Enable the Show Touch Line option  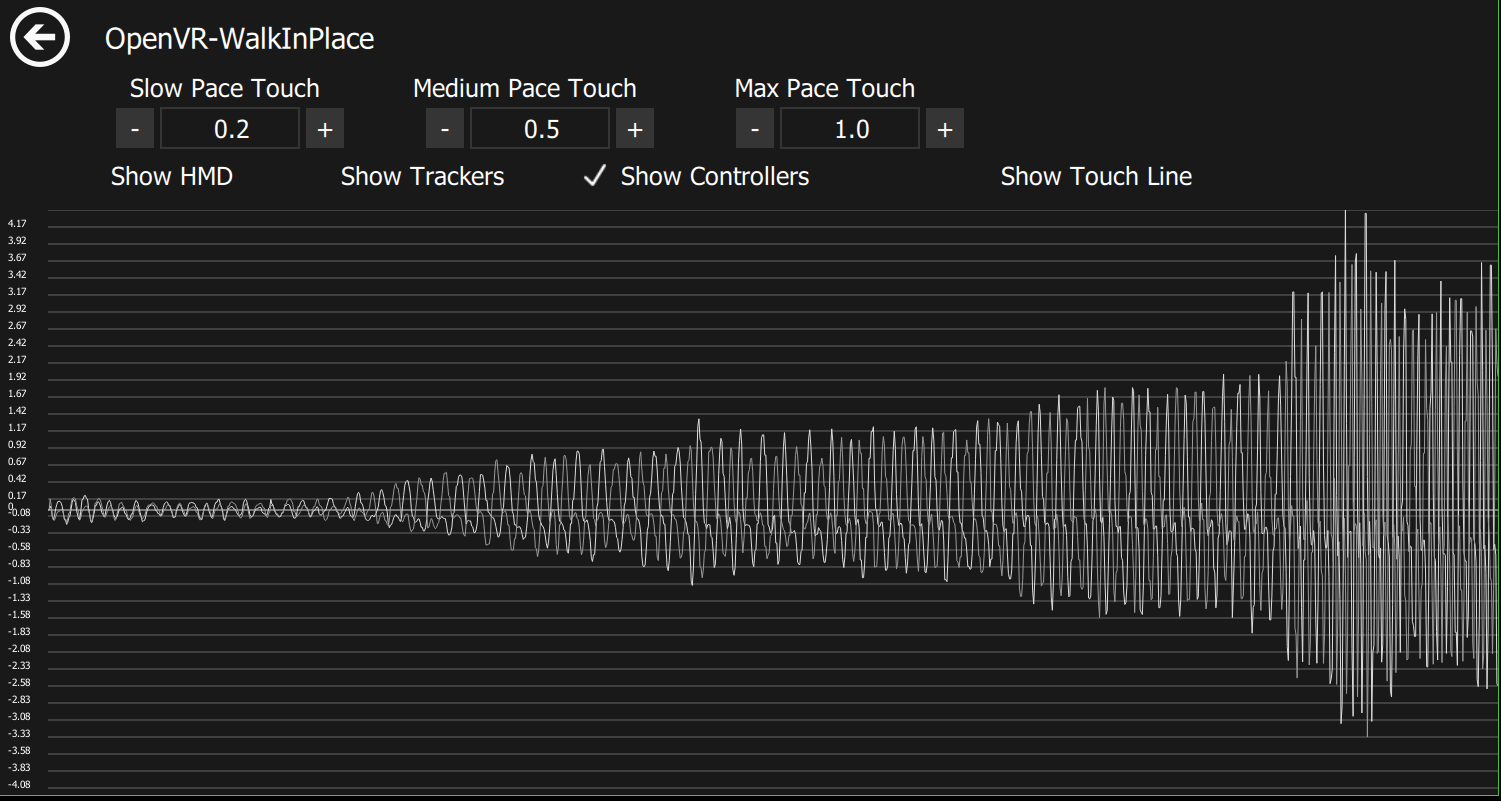pos(1096,177)
